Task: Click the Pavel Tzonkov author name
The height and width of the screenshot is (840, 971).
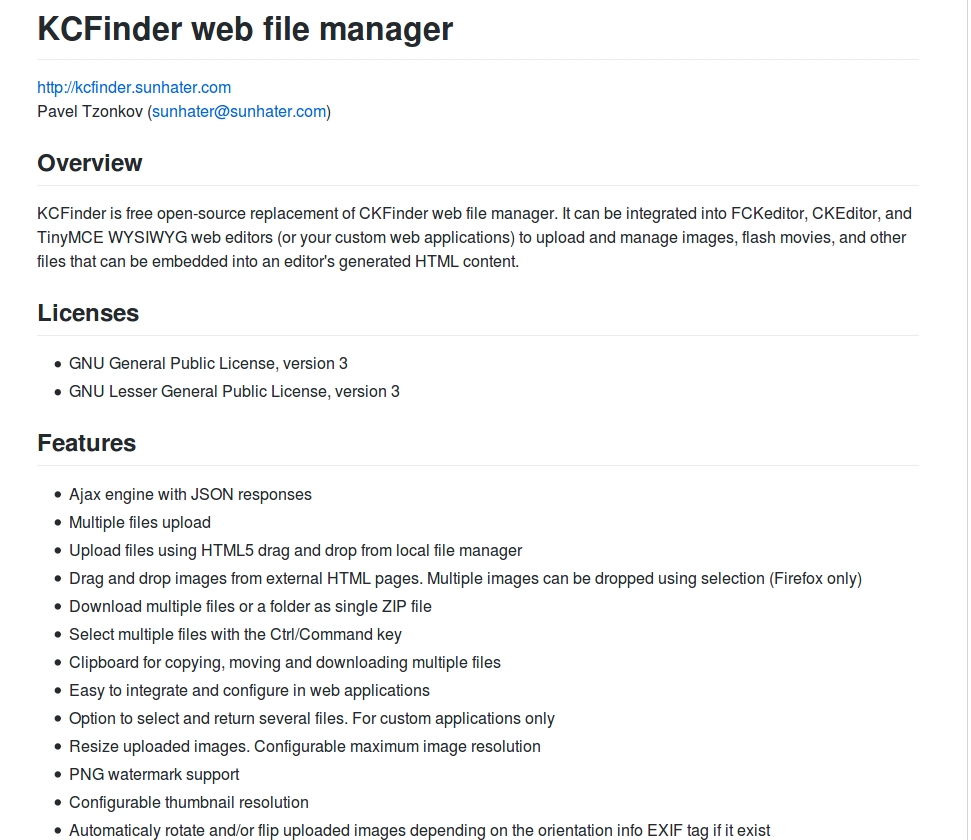Action: (90, 112)
